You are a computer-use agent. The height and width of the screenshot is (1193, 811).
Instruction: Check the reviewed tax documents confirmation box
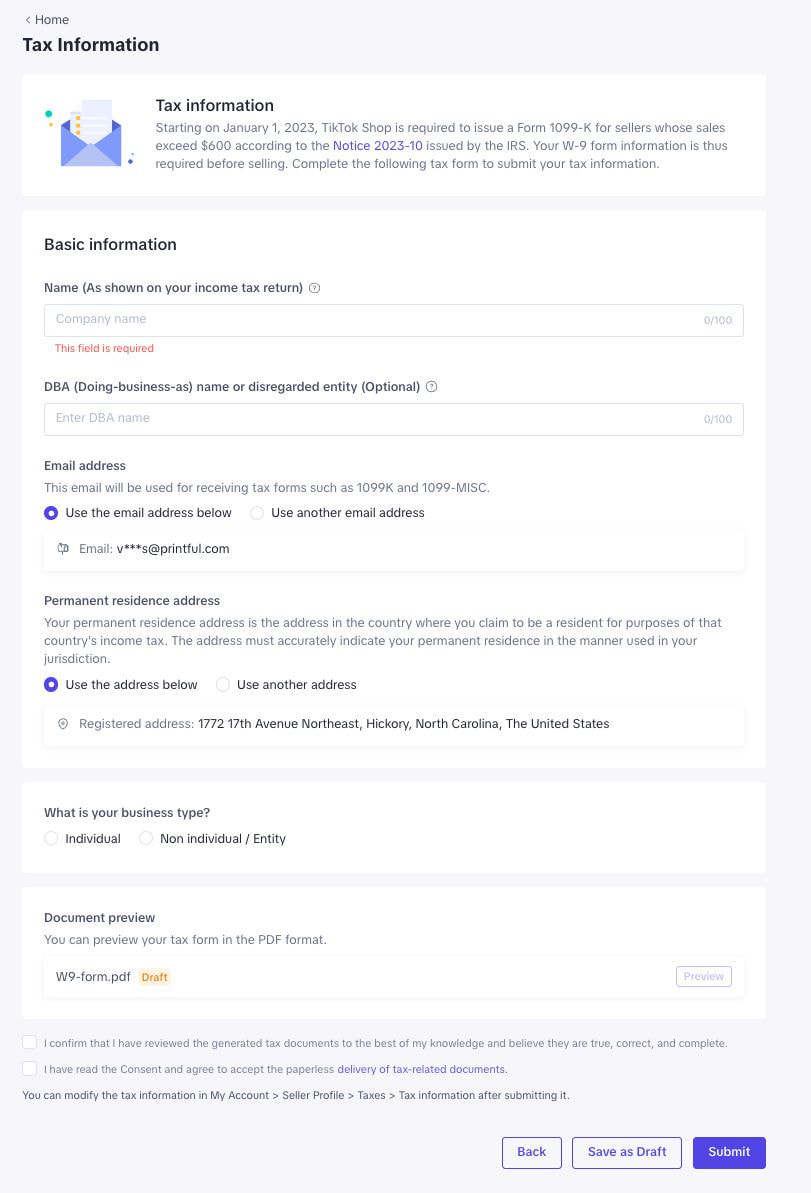click(x=30, y=1042)
